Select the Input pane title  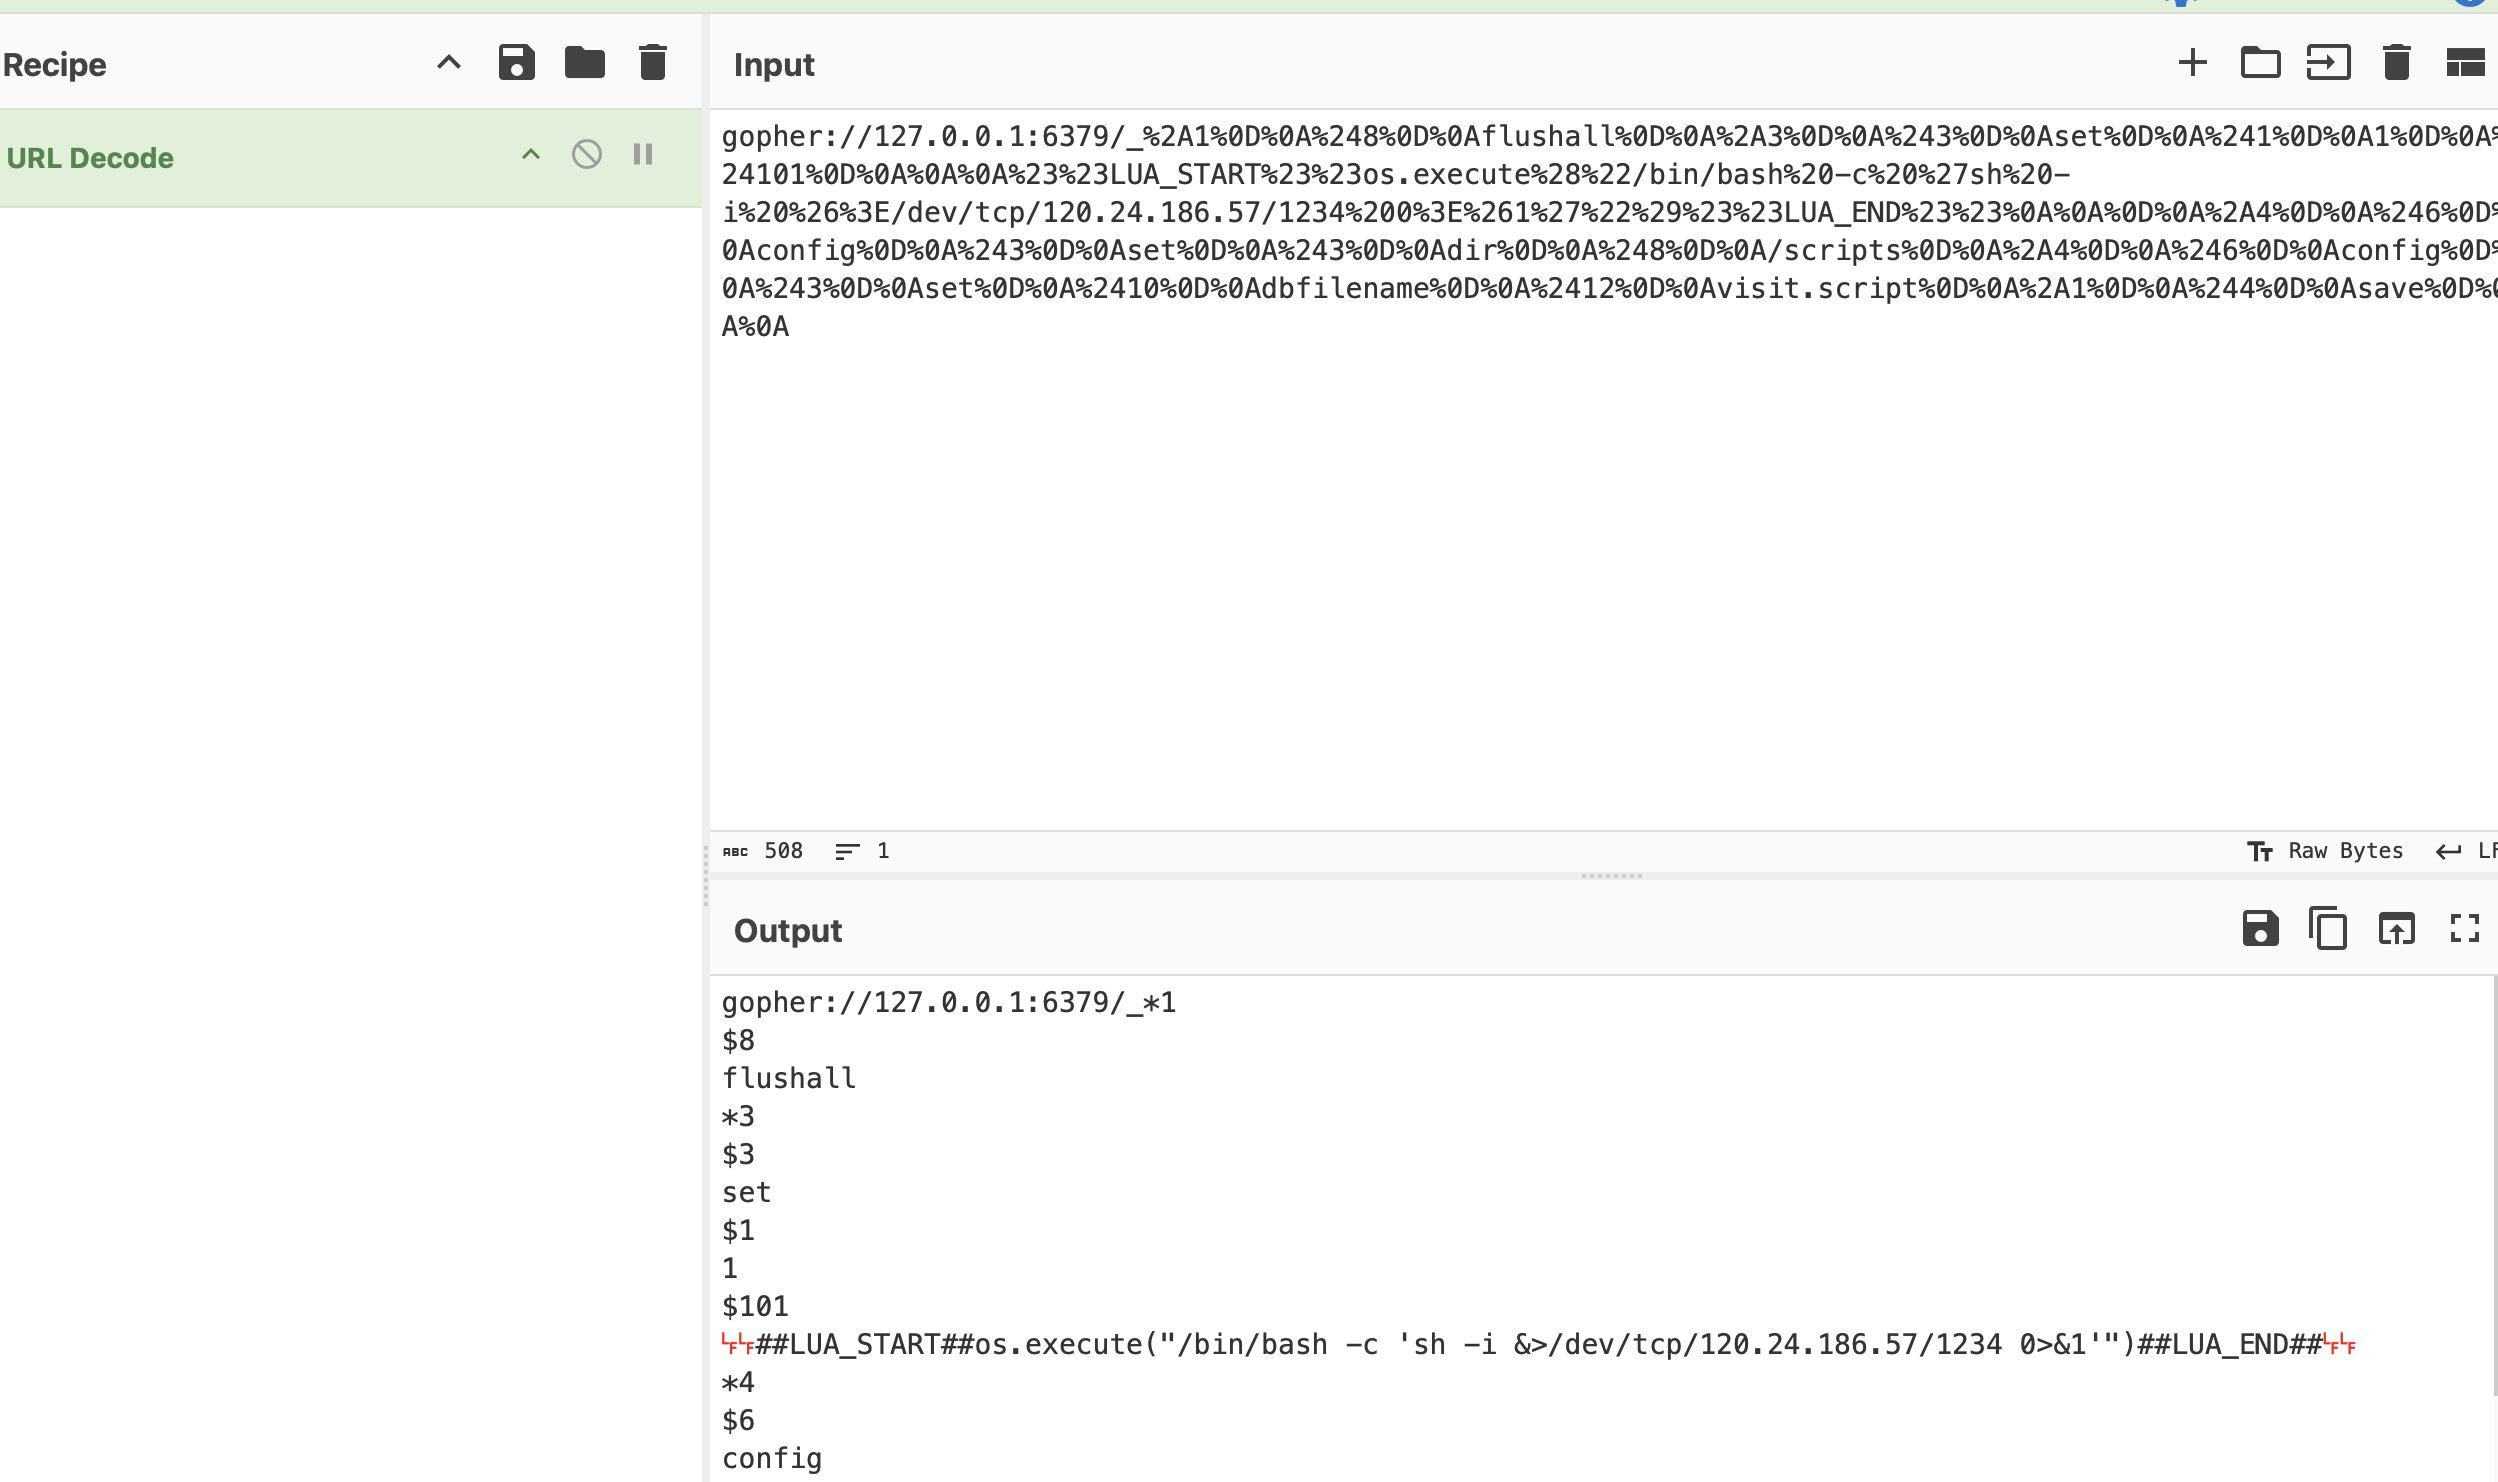(774, 65)
